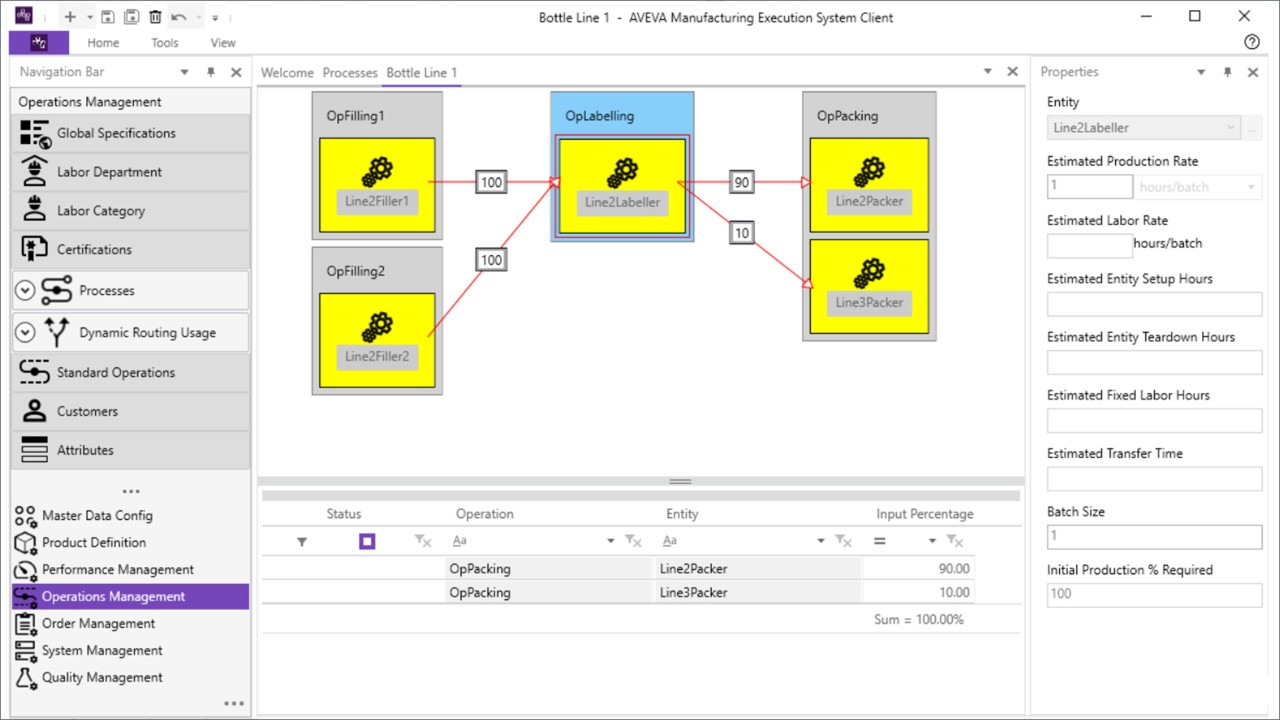Open the Quality Management module

102,678
